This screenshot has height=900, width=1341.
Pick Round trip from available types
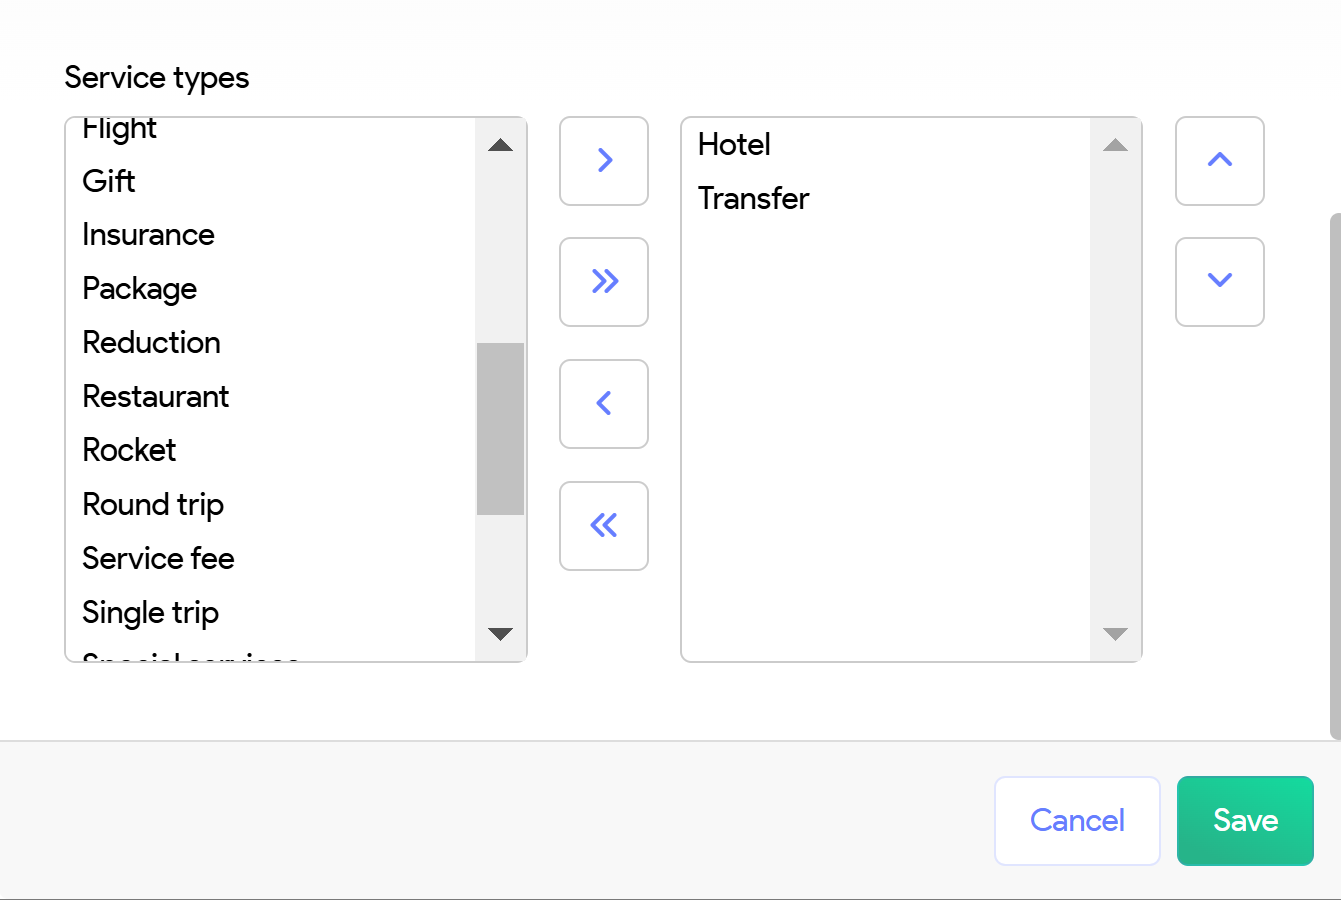(153, 505)
